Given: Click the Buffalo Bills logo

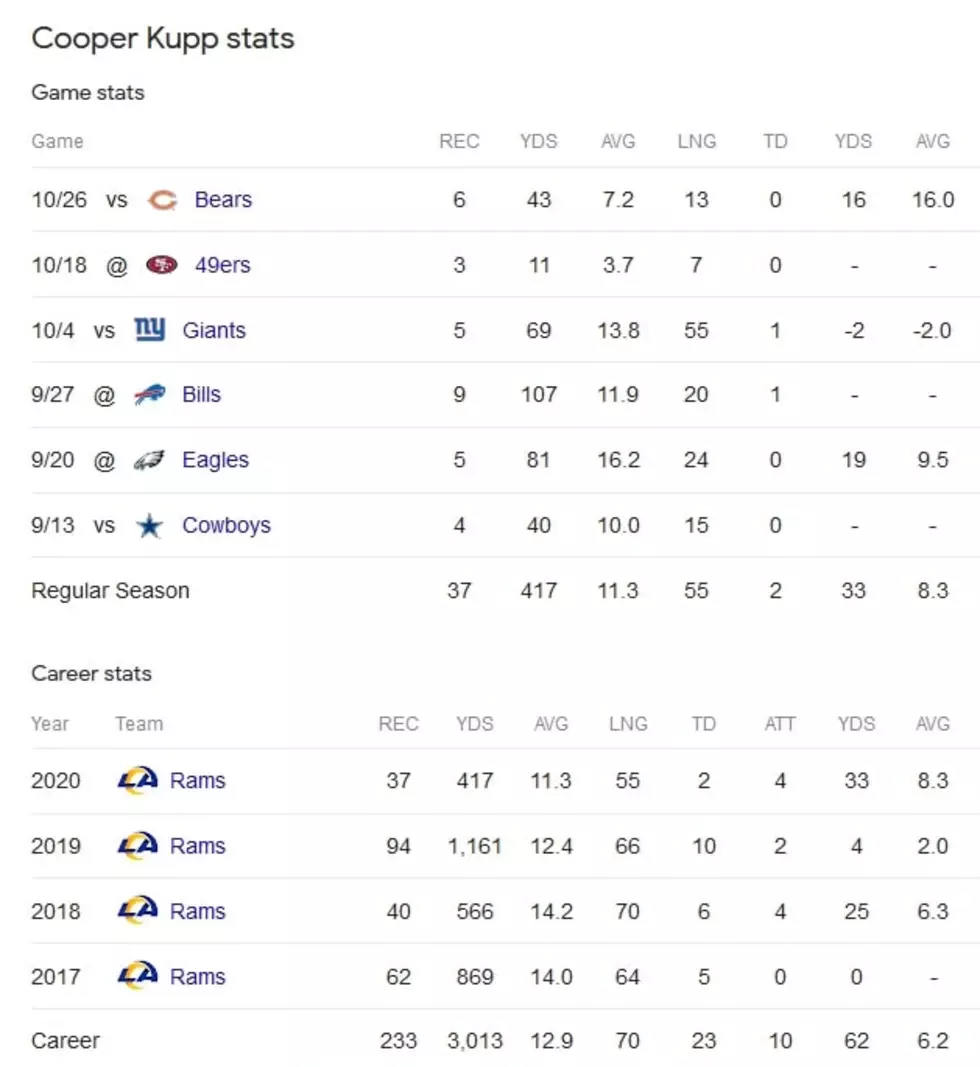Looking at the screenshot, I should tap(150, 395).
